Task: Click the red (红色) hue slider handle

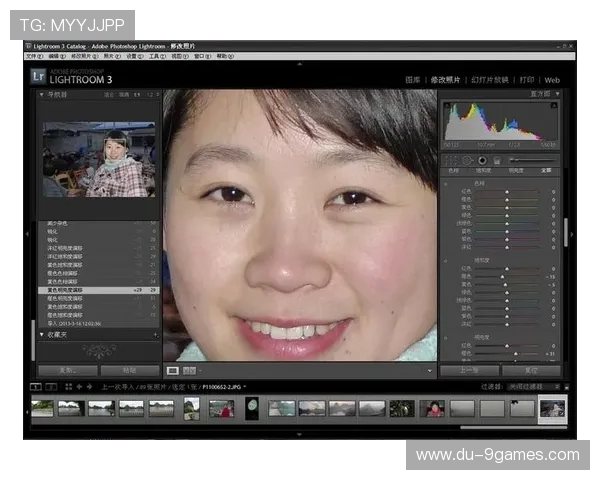Action: 506,192
